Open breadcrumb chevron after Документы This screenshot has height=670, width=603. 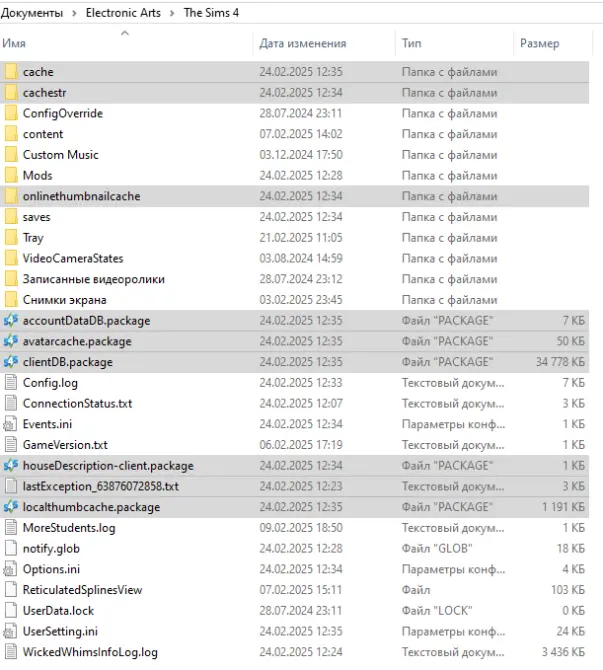point(73,13)
